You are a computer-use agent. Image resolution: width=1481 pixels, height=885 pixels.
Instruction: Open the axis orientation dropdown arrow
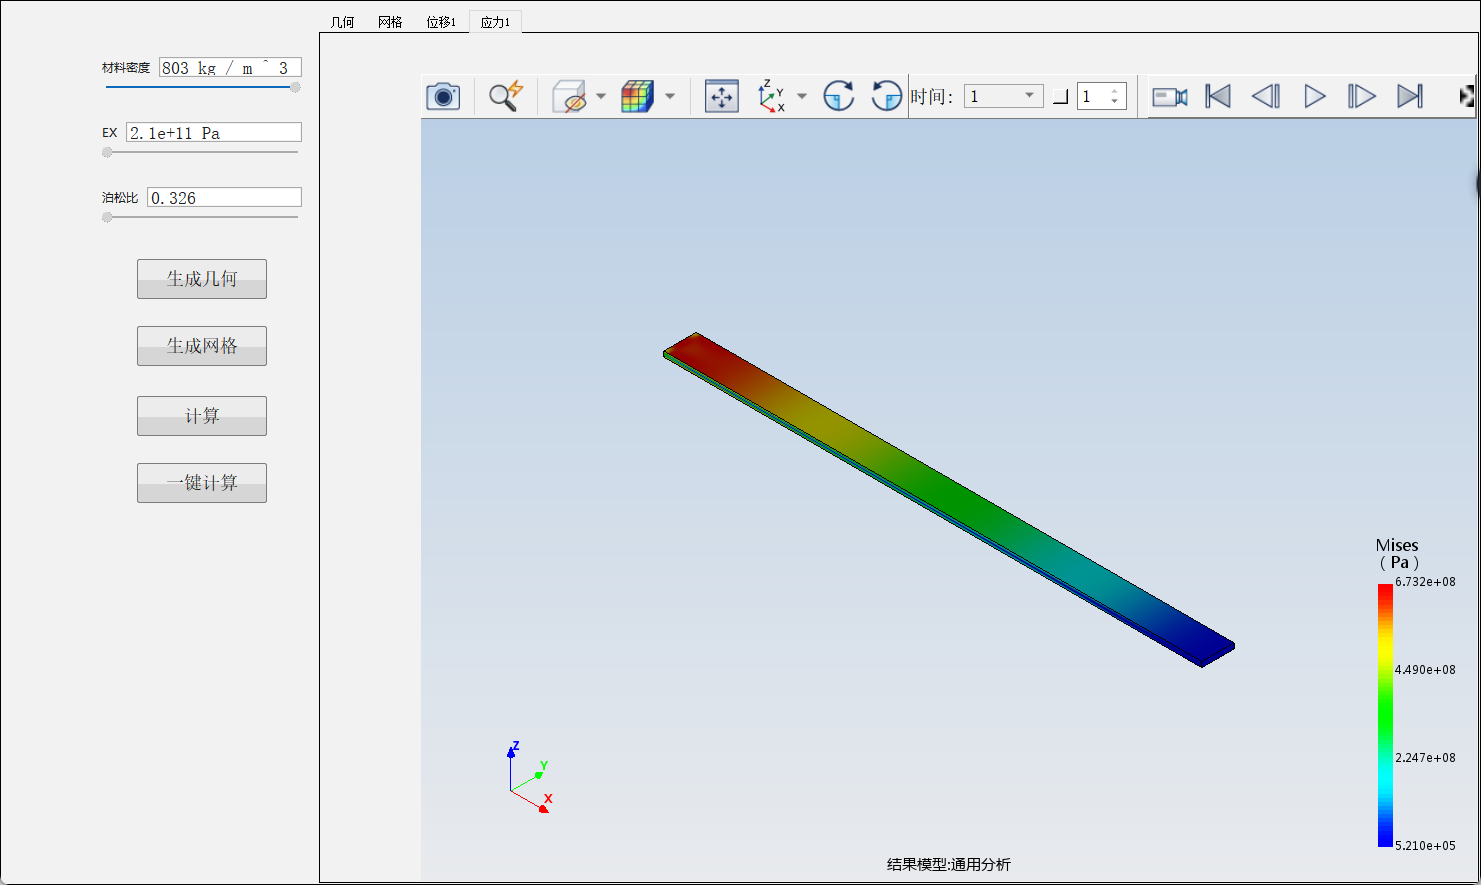click(x=802, y=96)
